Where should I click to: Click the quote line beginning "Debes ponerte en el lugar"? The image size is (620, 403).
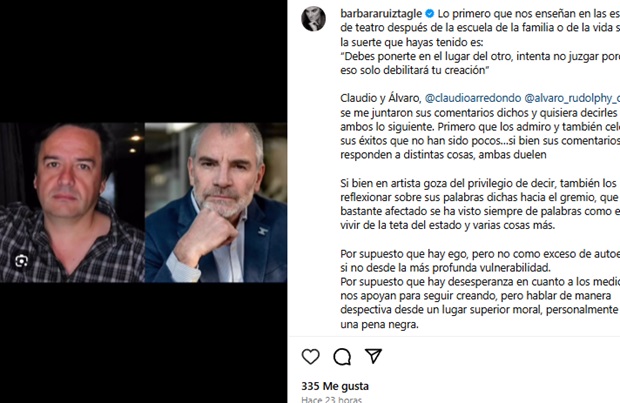[480, 57]
